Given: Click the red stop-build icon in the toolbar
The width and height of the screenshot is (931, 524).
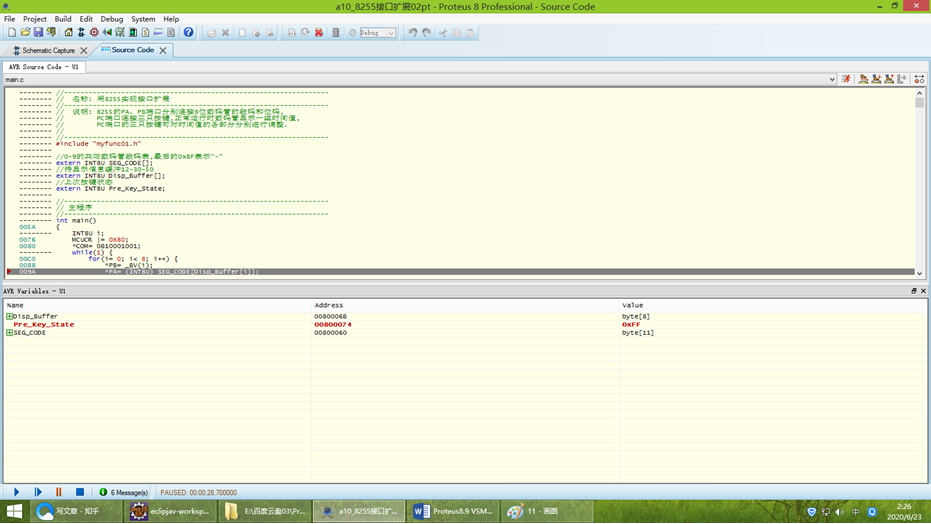Looking at the screenshot, I should [318, 33].
